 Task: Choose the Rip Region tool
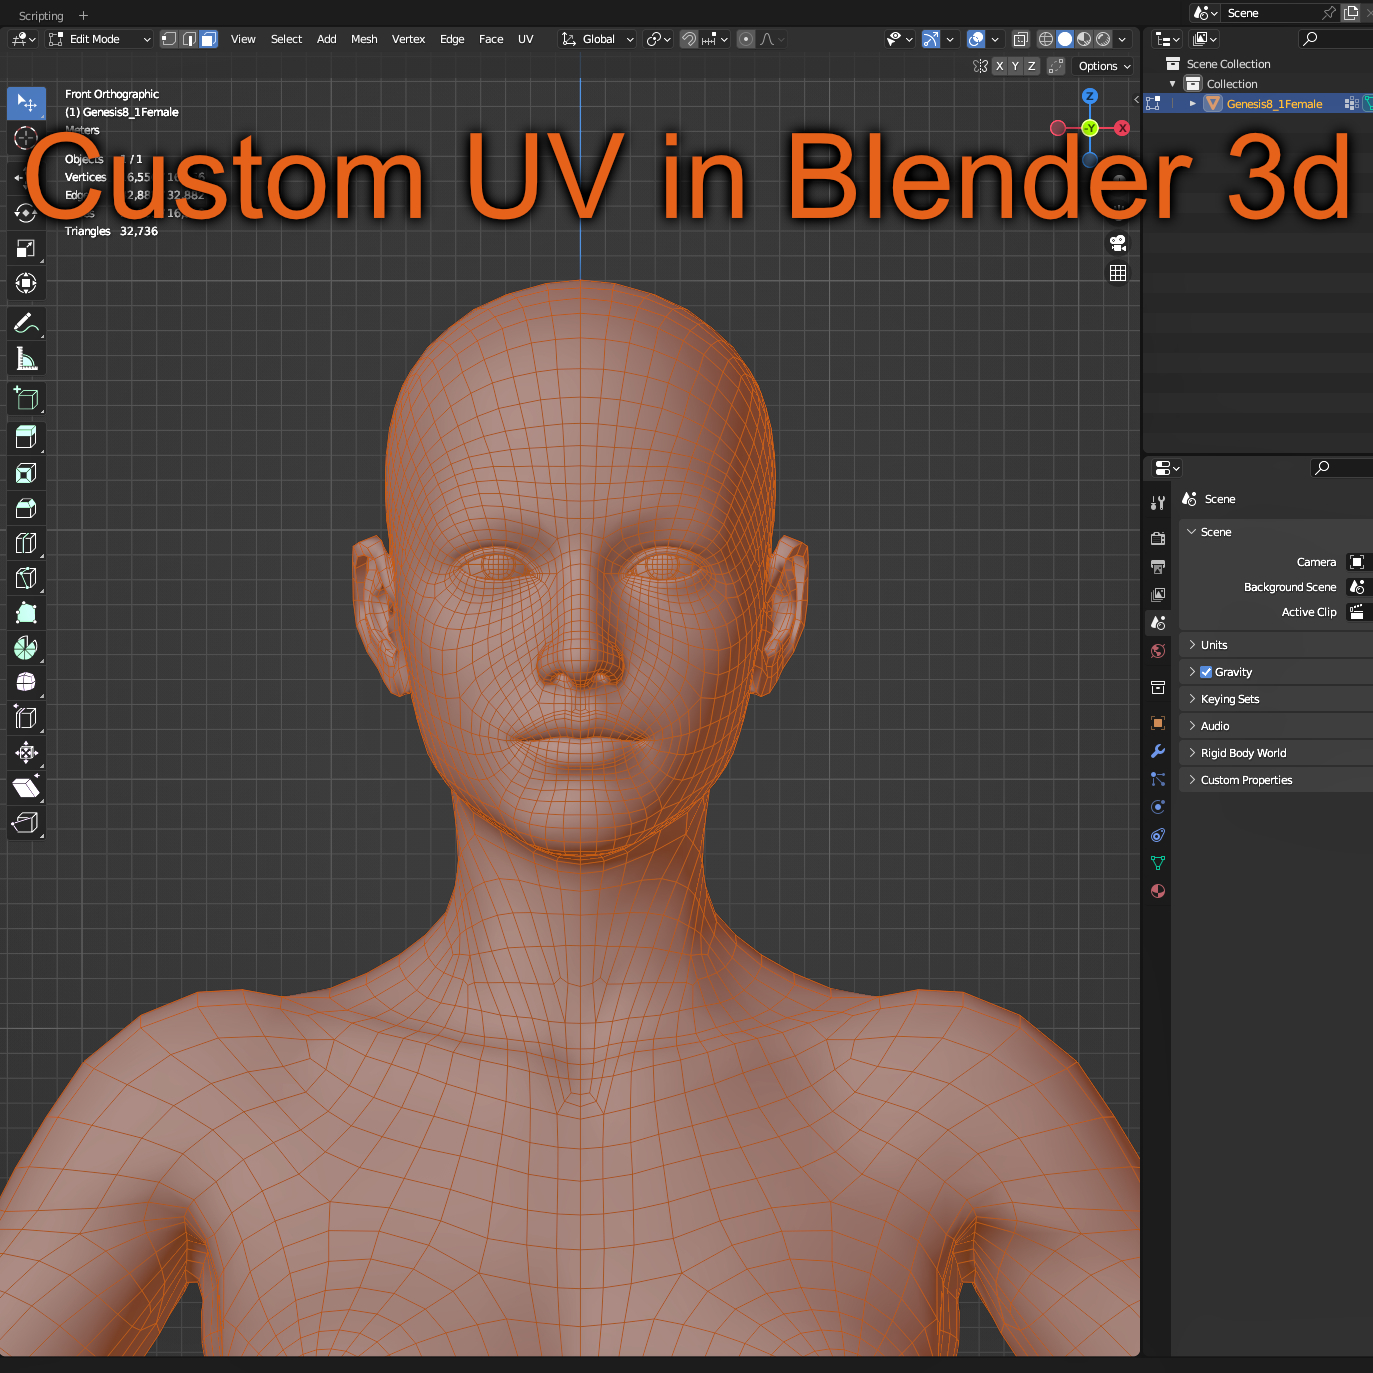[x=26, y=822]
